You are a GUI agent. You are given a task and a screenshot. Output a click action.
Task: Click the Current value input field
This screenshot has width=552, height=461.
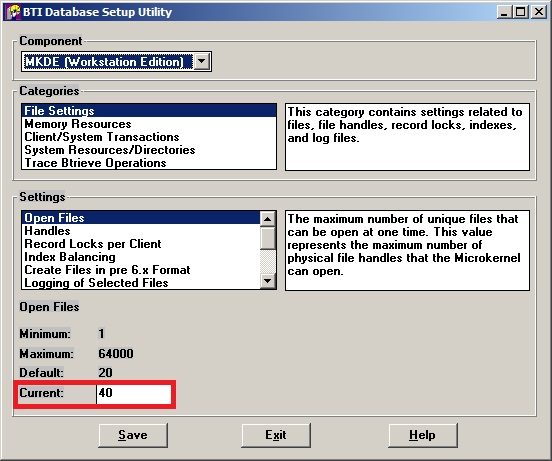click(134, 393)
